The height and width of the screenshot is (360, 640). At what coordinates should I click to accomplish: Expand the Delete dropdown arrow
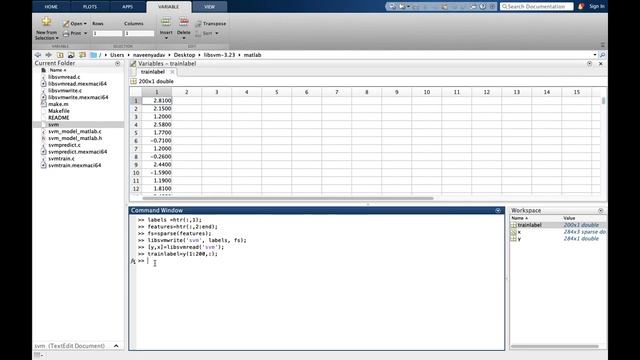click(x=184, y=38)
